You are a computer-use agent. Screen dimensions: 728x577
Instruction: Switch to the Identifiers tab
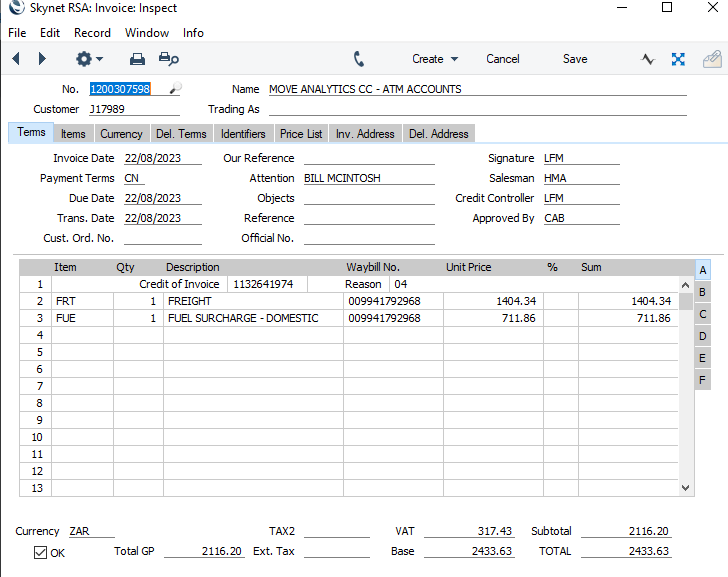[243, 134]
